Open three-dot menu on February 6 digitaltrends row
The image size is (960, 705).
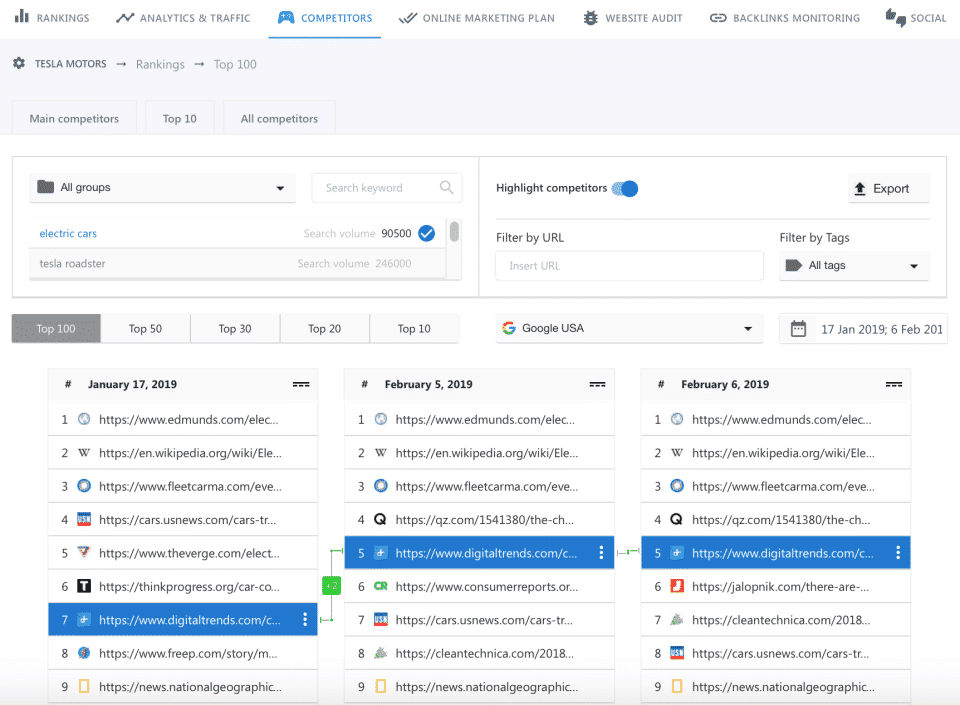(x=898, y=553)
